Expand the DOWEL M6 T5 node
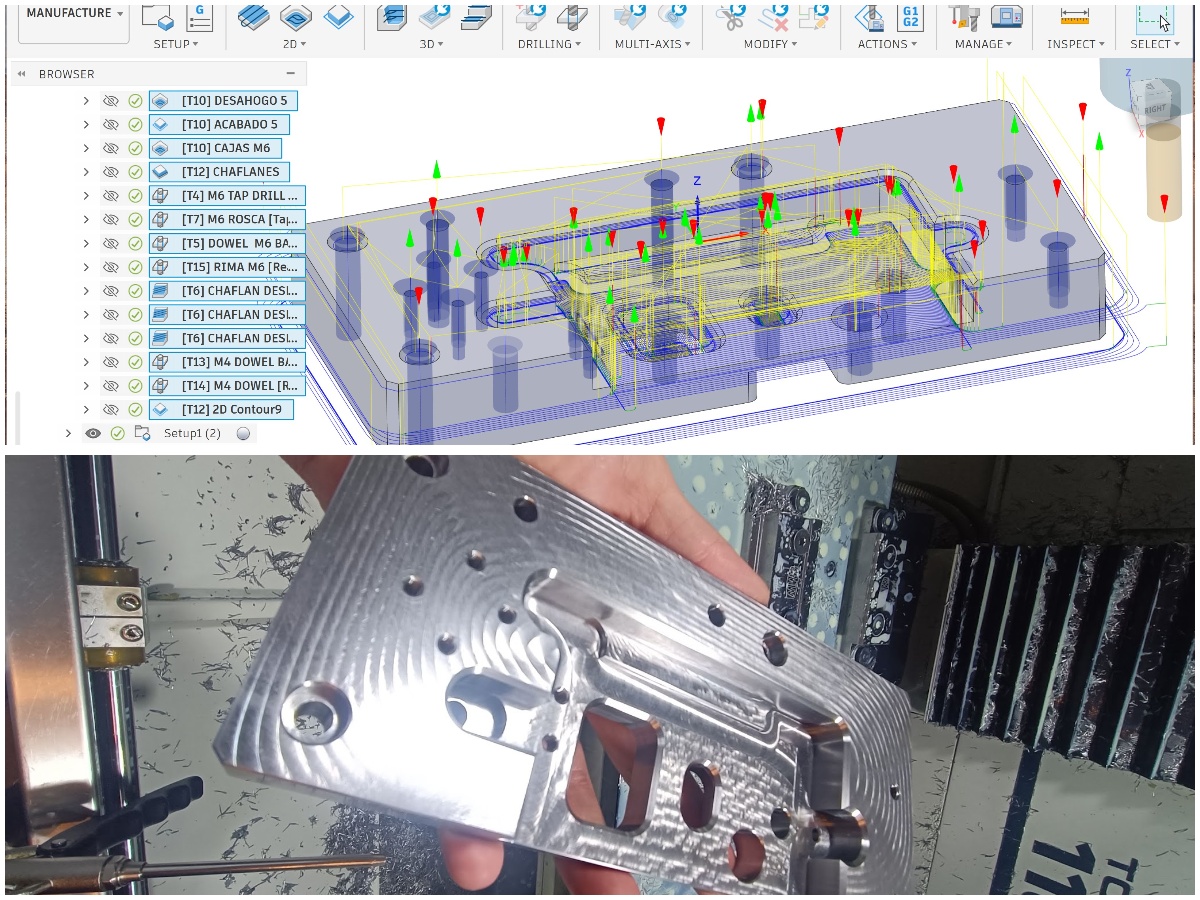The height and width of the screenshot is (900, 1200). [x=86, y=243]
